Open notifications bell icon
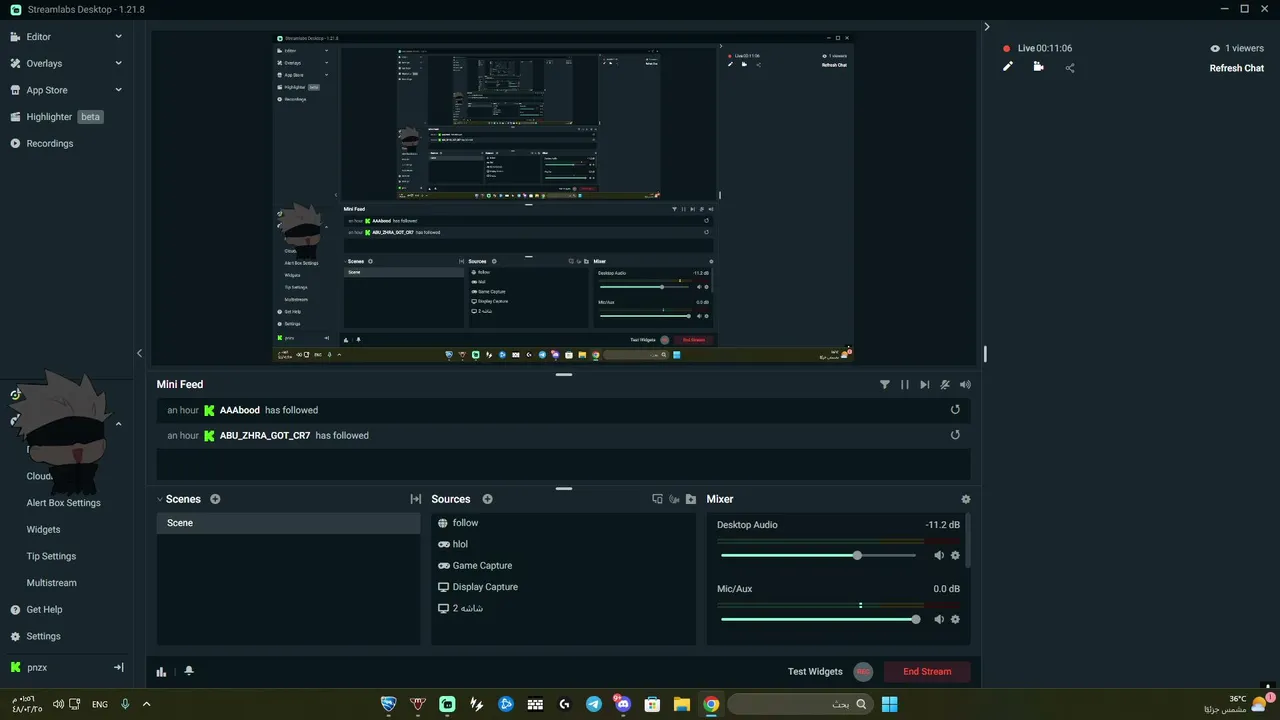 (189, 671)
